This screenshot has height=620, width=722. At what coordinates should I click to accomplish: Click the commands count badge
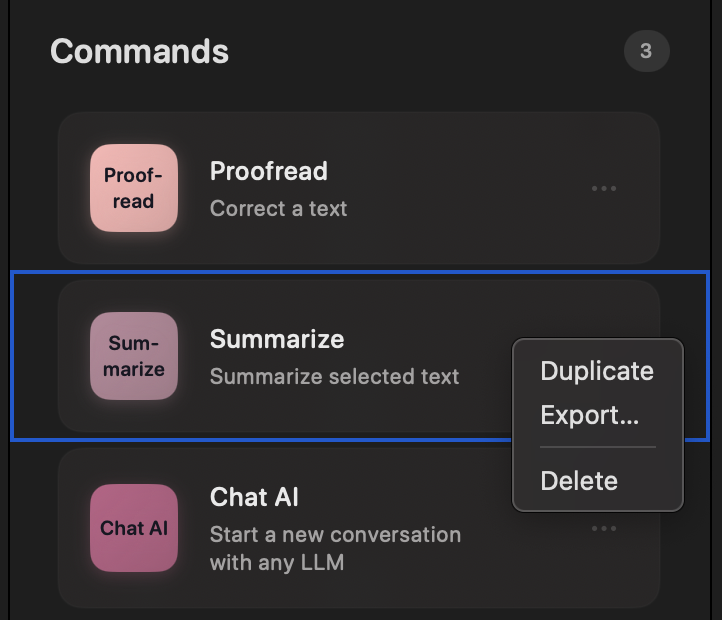click(x=646, y=51)
